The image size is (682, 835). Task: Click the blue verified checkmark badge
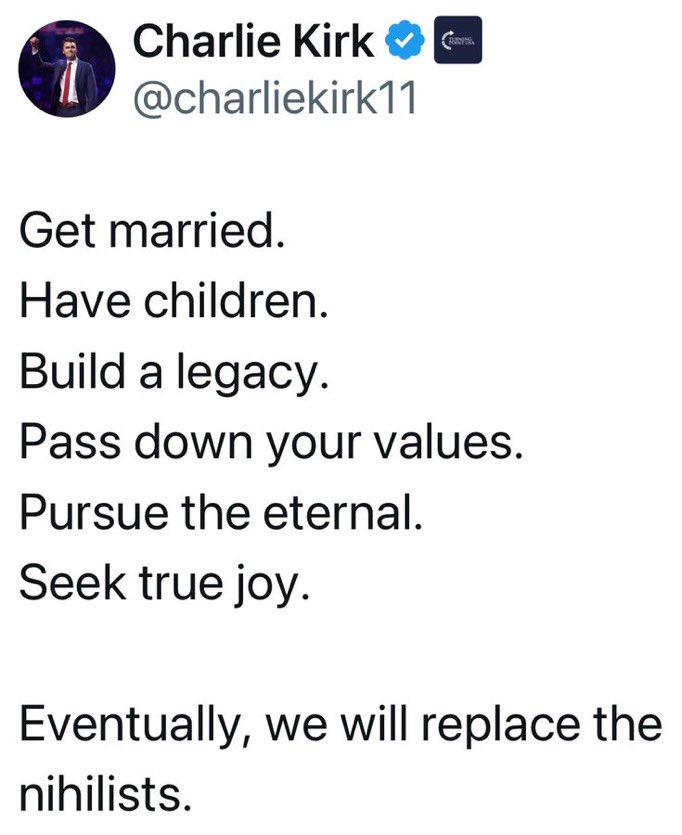405,39
